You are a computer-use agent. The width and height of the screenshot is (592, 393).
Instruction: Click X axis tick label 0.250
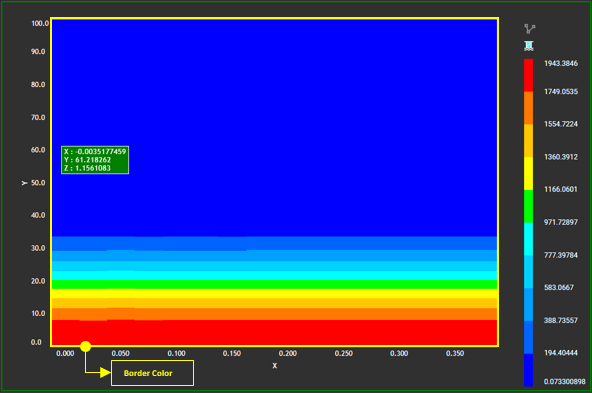click(x=344, y=354)
